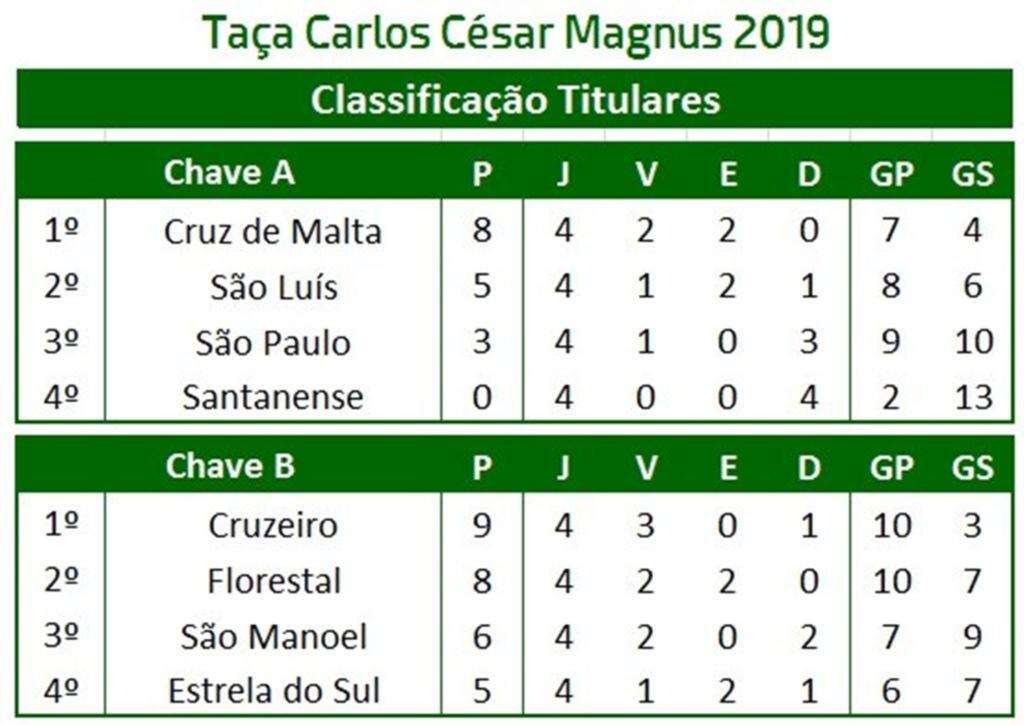Click Santanense's goals conceded value 13

[x=973, y=397]
